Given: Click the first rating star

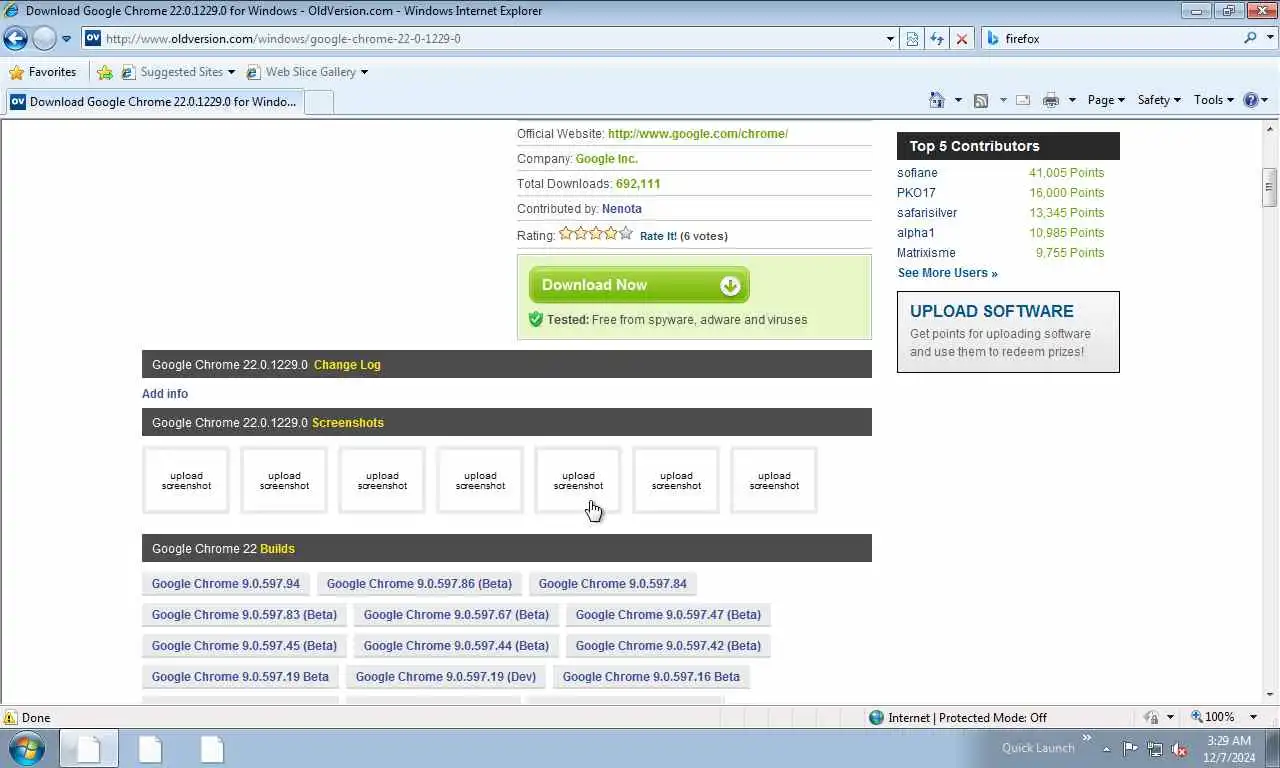Looking at the screenshot, I should 566,233.
